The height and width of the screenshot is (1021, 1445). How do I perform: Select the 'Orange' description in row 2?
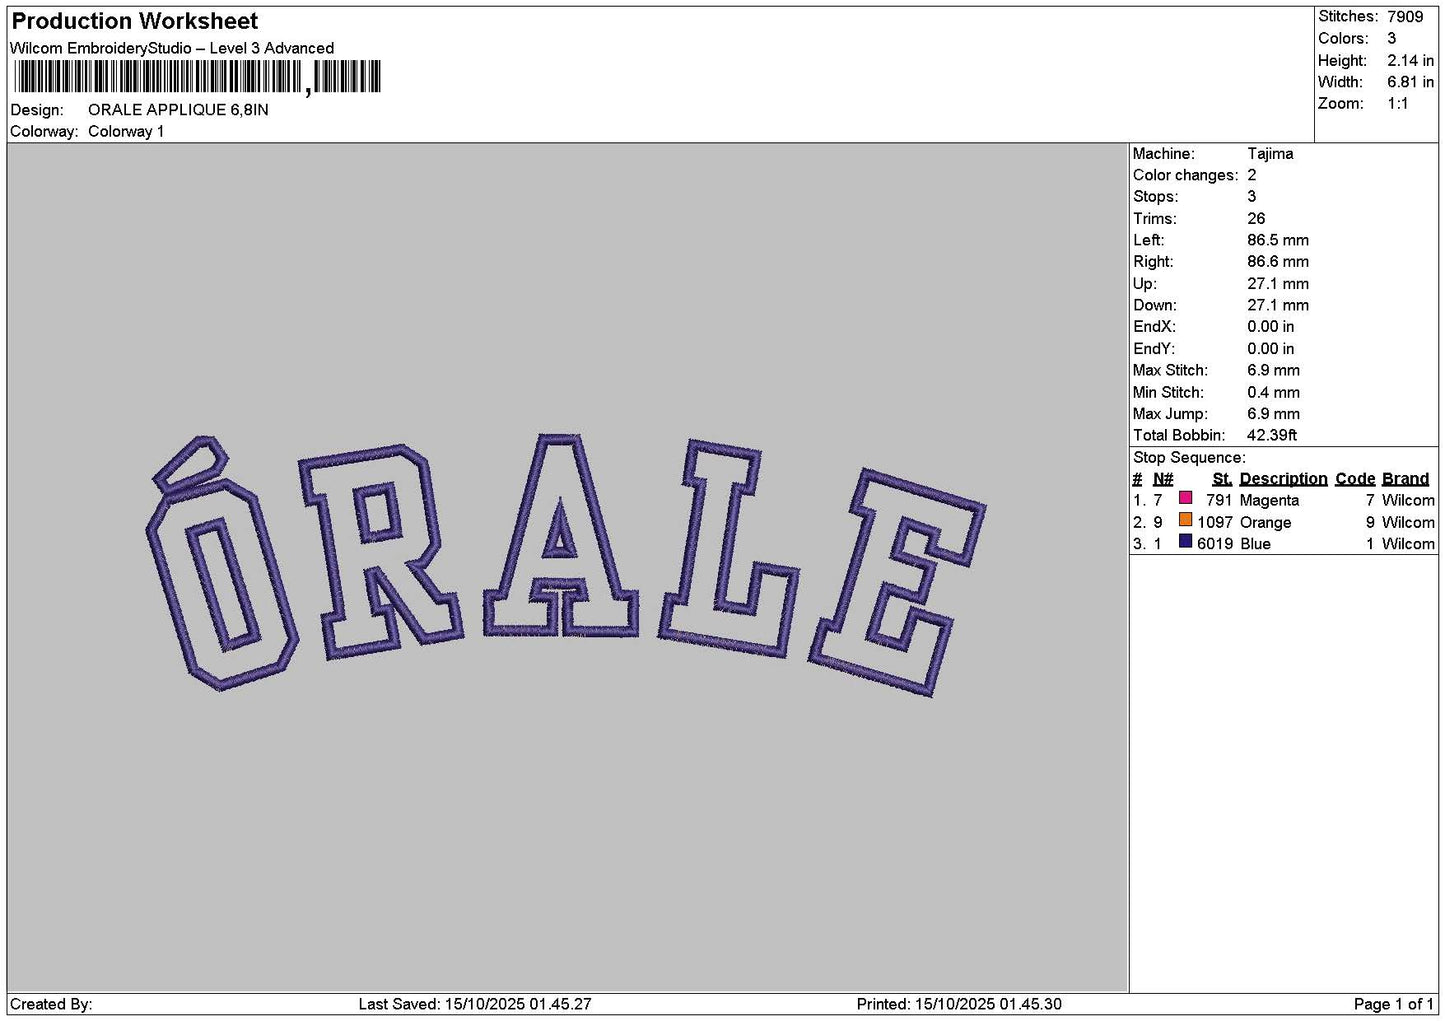coord(1265,523)
